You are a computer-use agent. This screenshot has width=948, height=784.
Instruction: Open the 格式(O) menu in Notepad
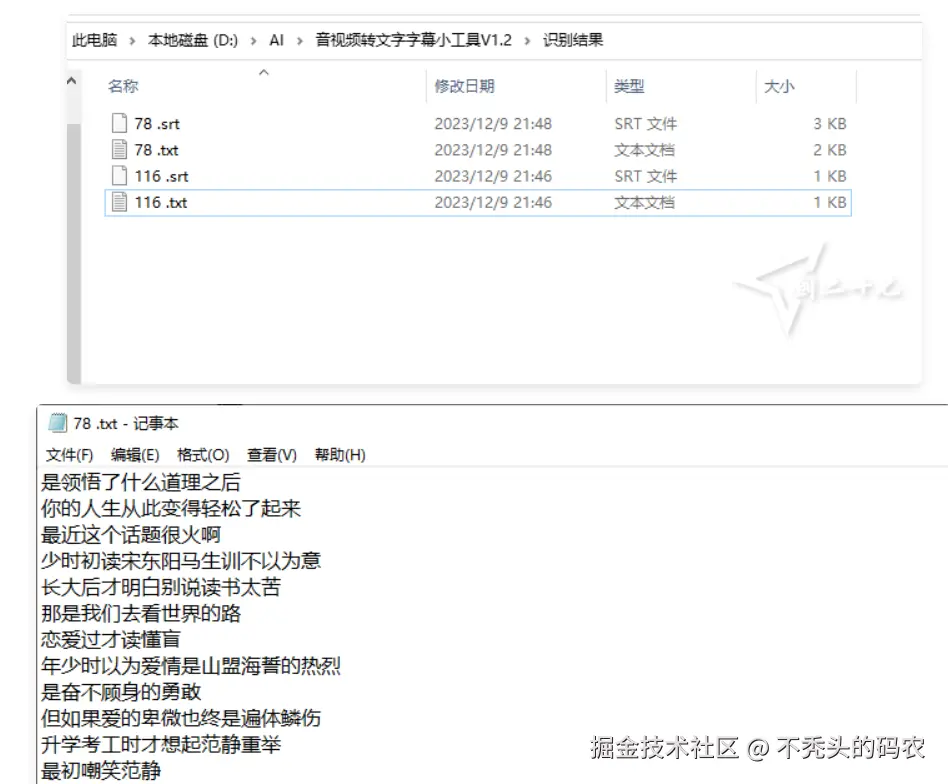(203, 455)
